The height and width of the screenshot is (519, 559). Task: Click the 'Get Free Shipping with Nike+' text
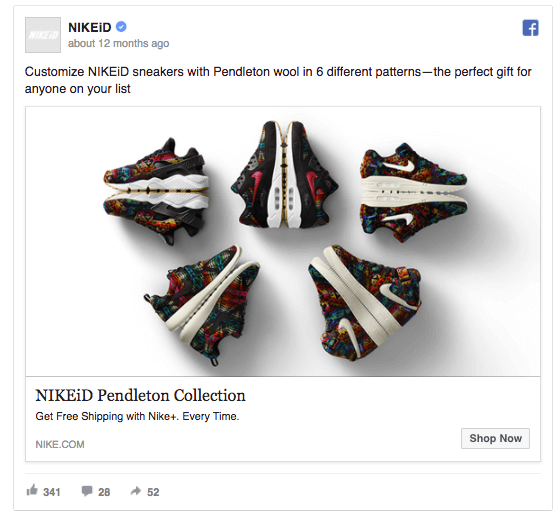106,416
